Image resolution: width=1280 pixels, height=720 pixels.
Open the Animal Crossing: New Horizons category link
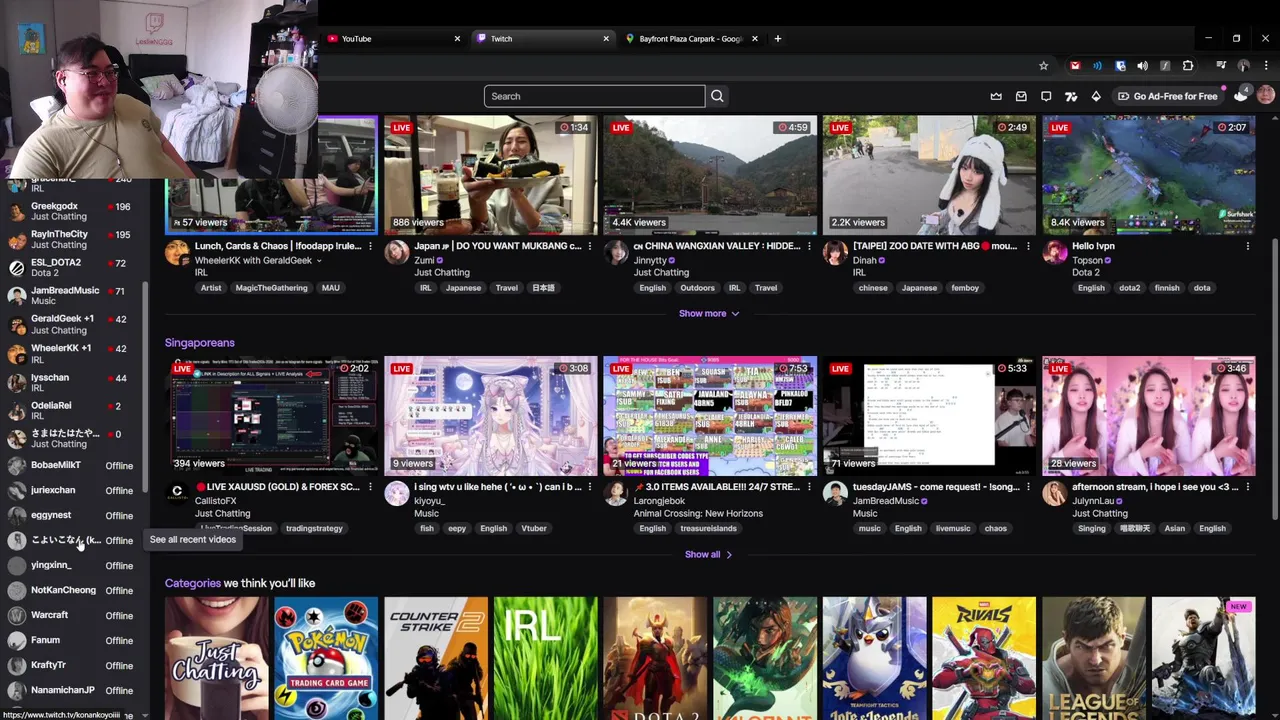698,513
